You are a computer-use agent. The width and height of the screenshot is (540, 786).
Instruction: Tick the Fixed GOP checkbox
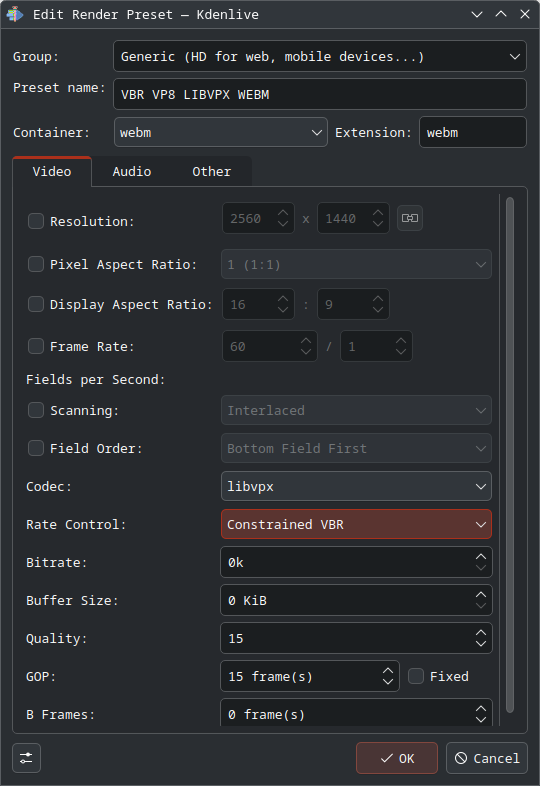[416, 676]
